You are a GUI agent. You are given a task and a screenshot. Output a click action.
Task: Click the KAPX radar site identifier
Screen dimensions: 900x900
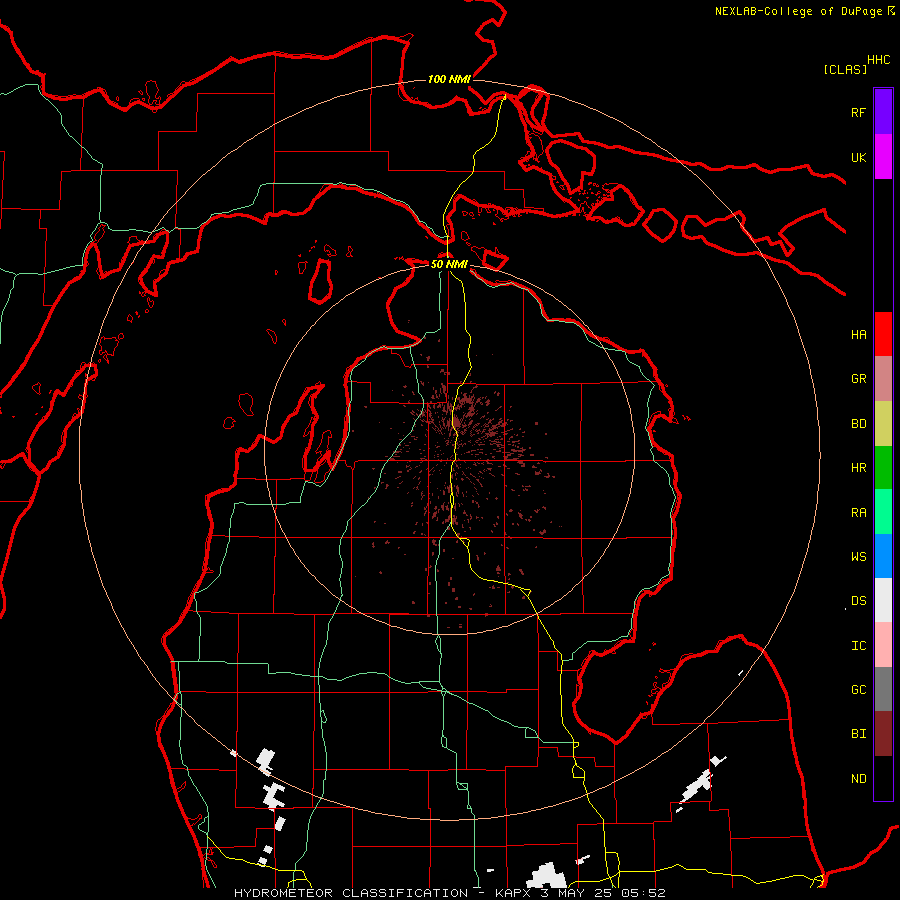(511, 893)
